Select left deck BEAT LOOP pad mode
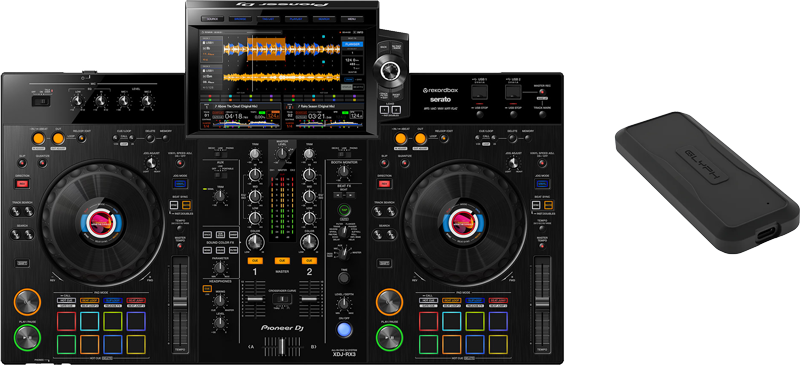Screen dimensions: 800x365 click(x=90, y=300)
